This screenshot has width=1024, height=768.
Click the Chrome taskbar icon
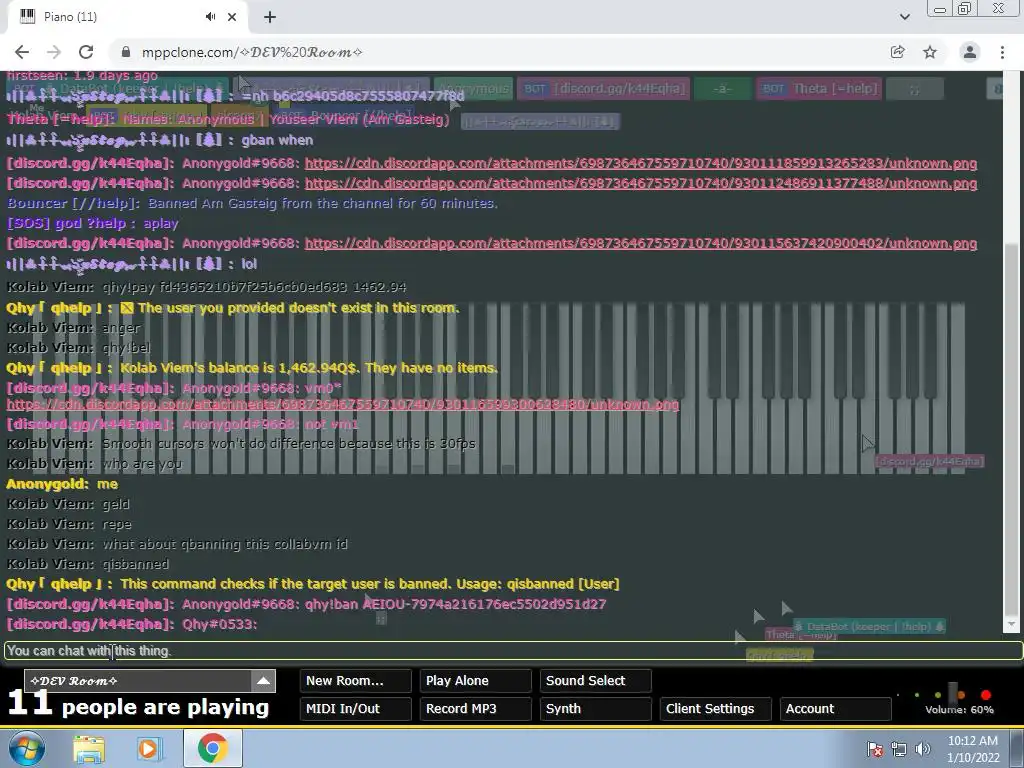212,748
